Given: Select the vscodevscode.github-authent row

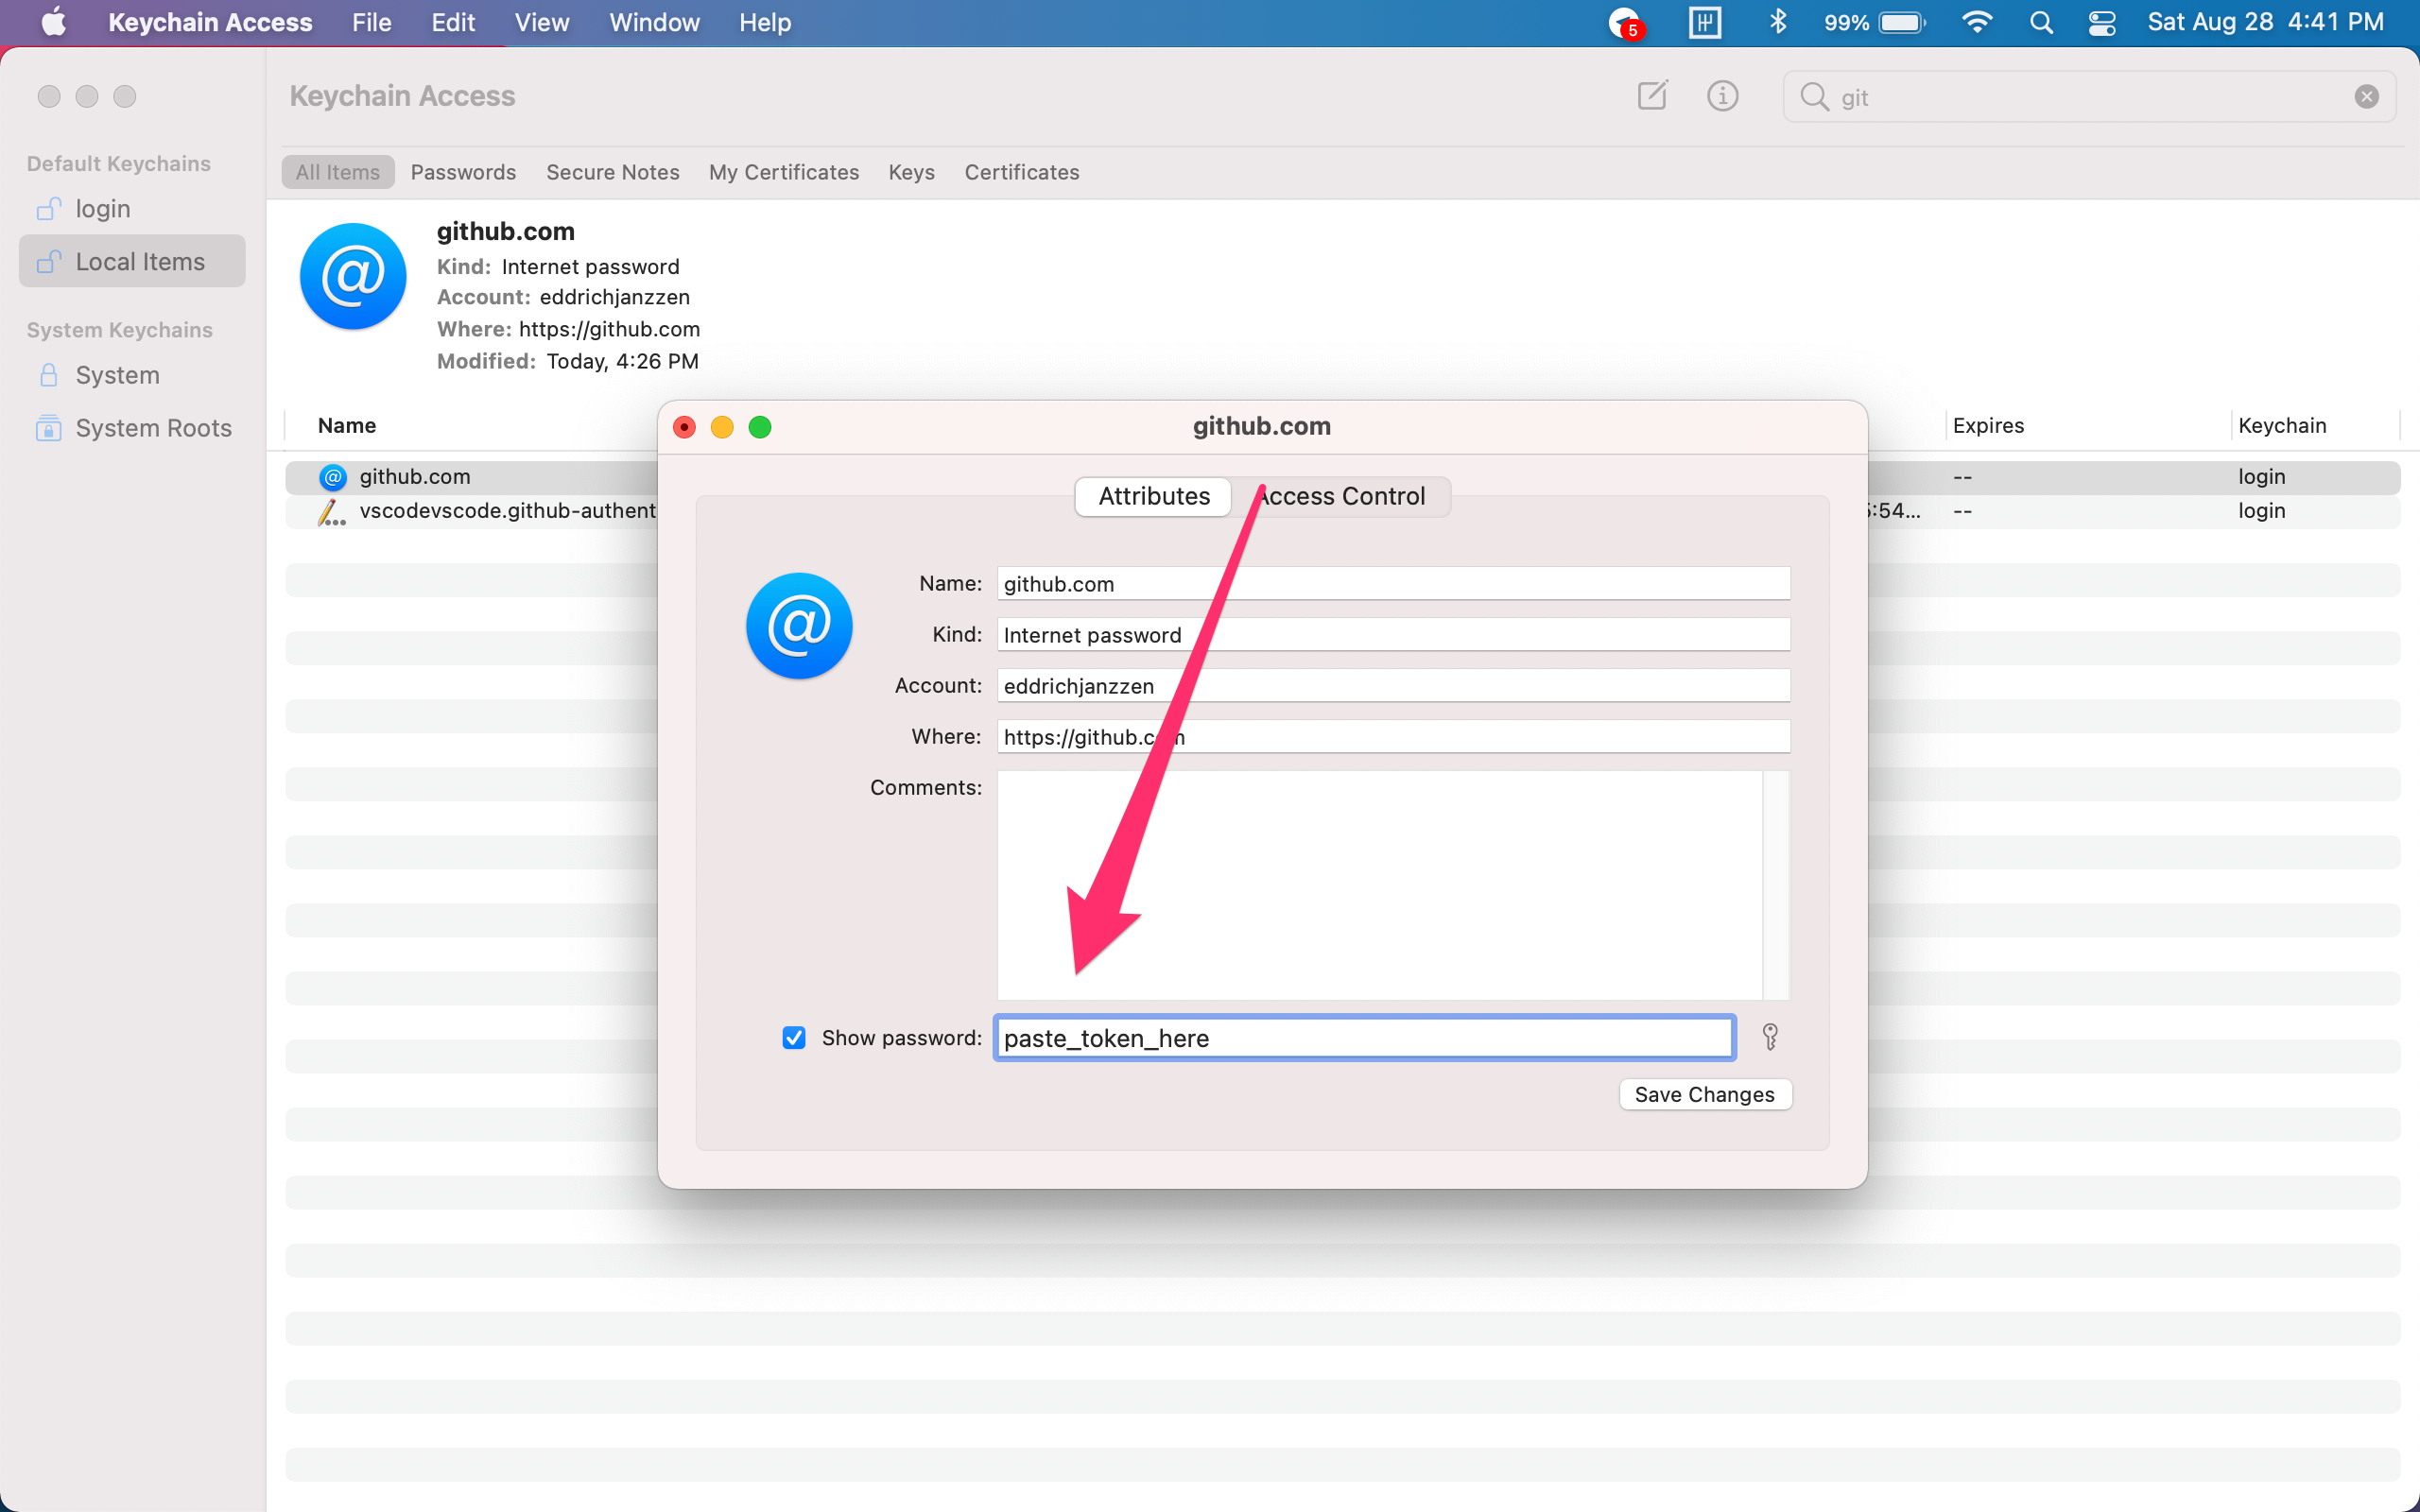Looking at the screenshot, I should 472,511.
